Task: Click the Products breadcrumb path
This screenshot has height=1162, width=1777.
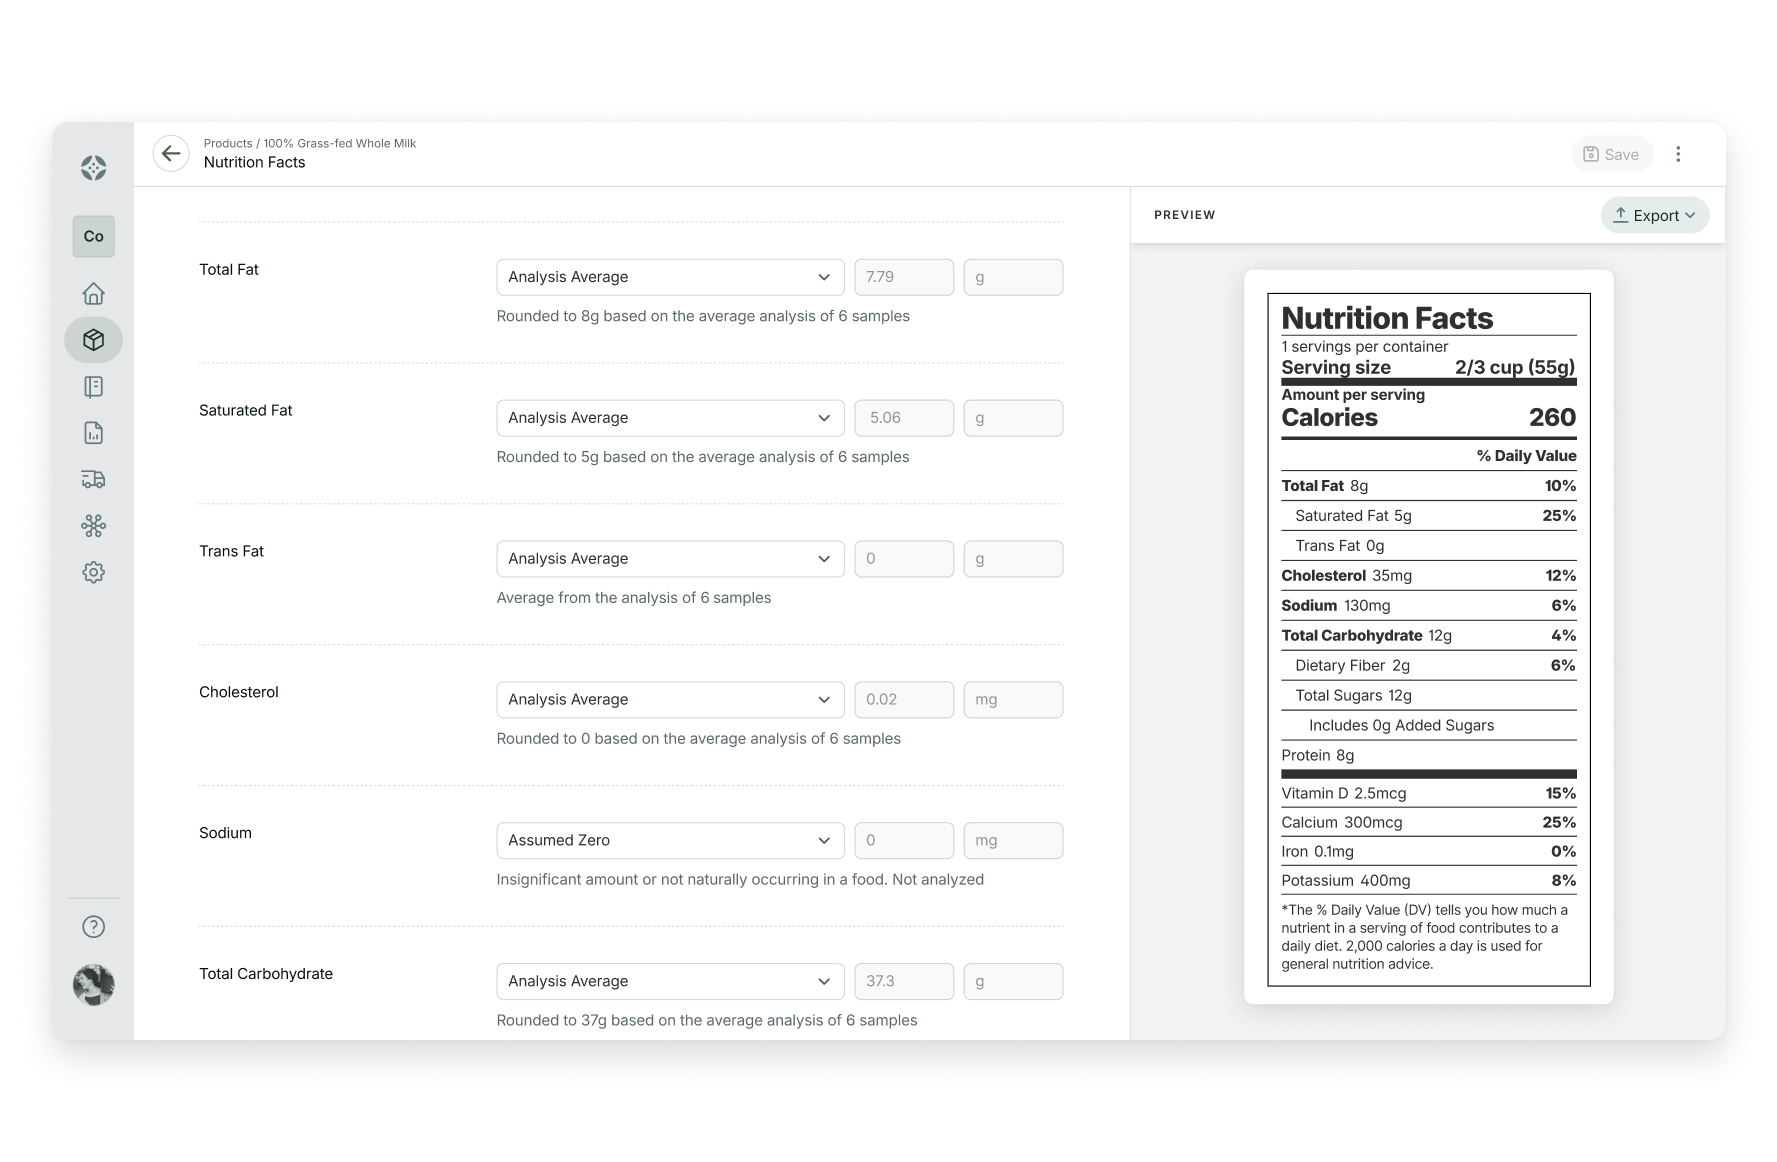Action: coord(309,143)
